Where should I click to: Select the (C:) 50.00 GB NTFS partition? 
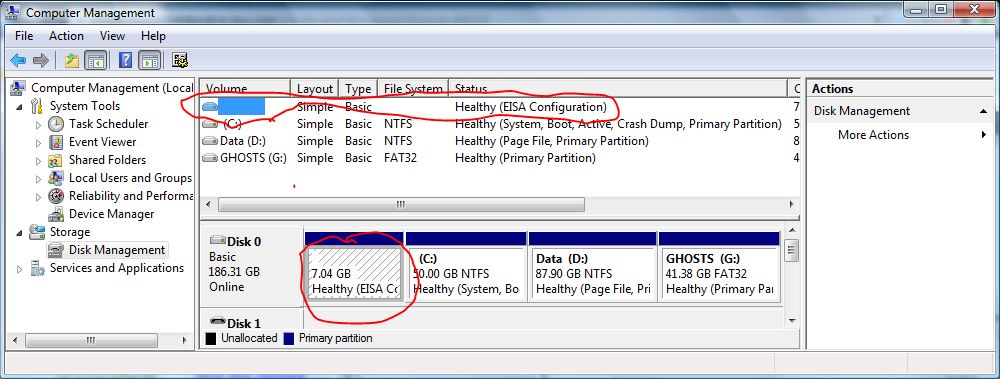pyautogui.click(x=466, y=274)
